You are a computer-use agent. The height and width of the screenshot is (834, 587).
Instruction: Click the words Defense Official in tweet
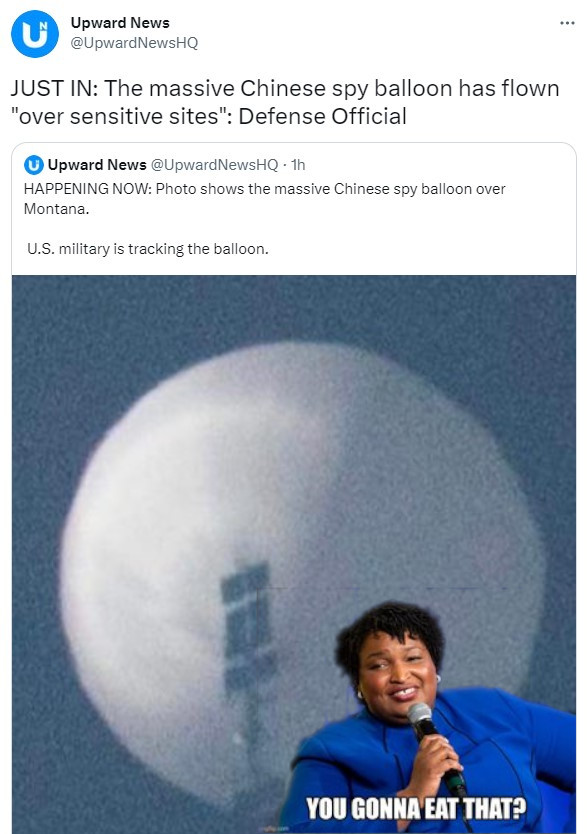click(322, 116)
